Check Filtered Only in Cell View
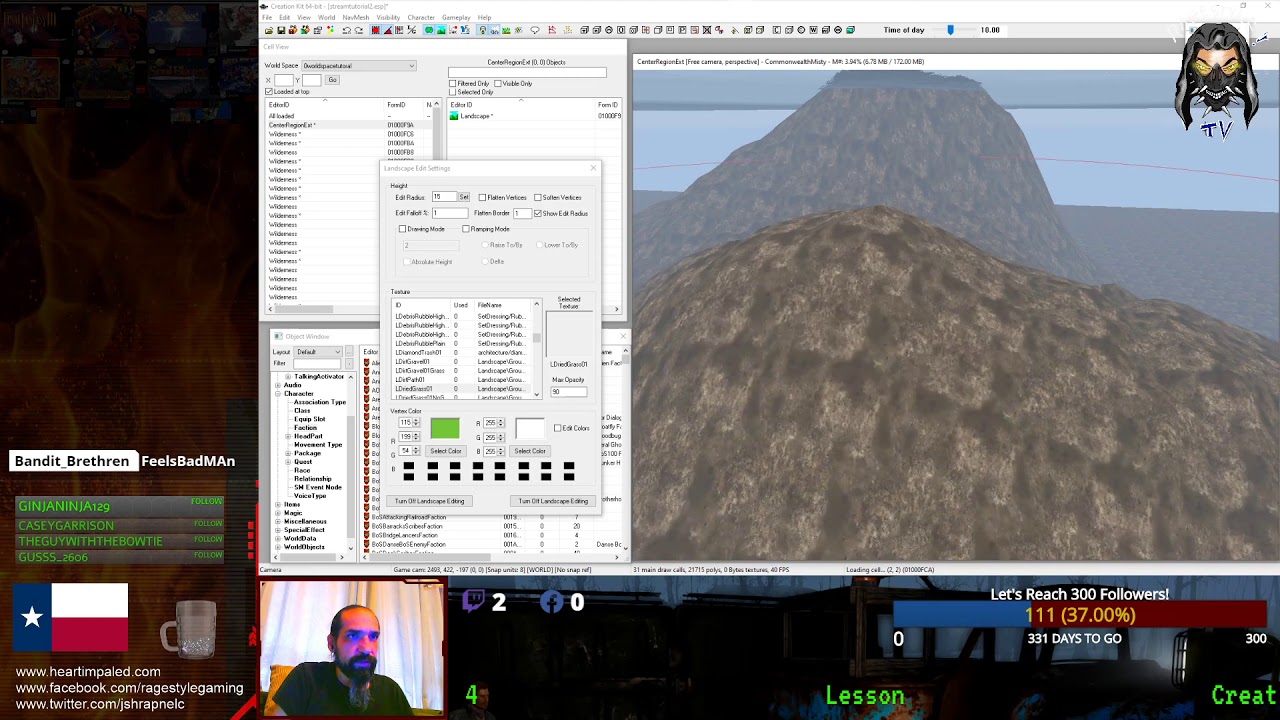This screenshot has width=1280, height=720. (453, 84)
